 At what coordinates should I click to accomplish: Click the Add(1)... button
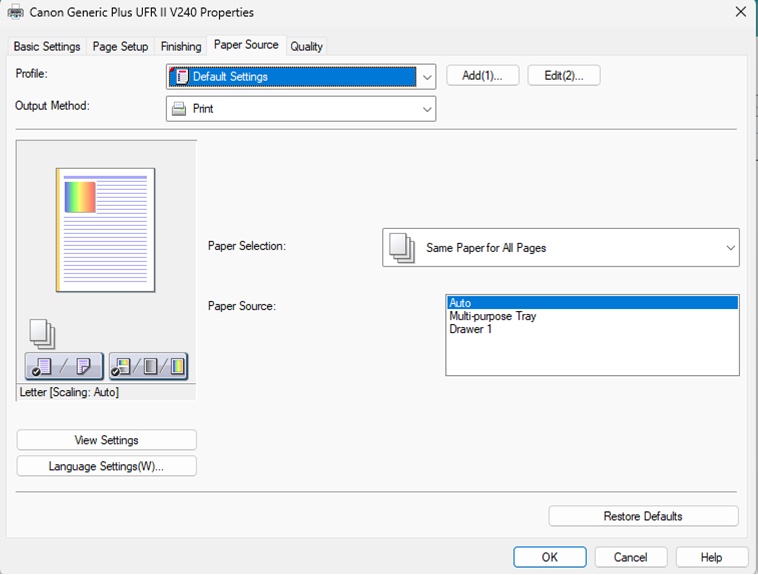[482, 75]
